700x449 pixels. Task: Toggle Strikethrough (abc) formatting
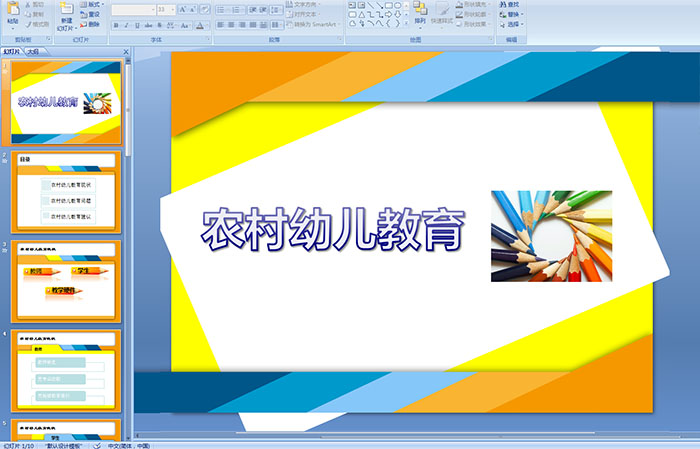pyautogui.click(x=148, y=25)
